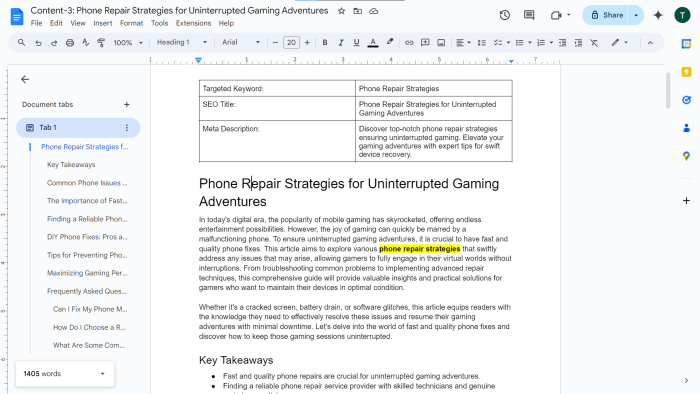Close the document tabs sidebar

click(x=25, y=79)
